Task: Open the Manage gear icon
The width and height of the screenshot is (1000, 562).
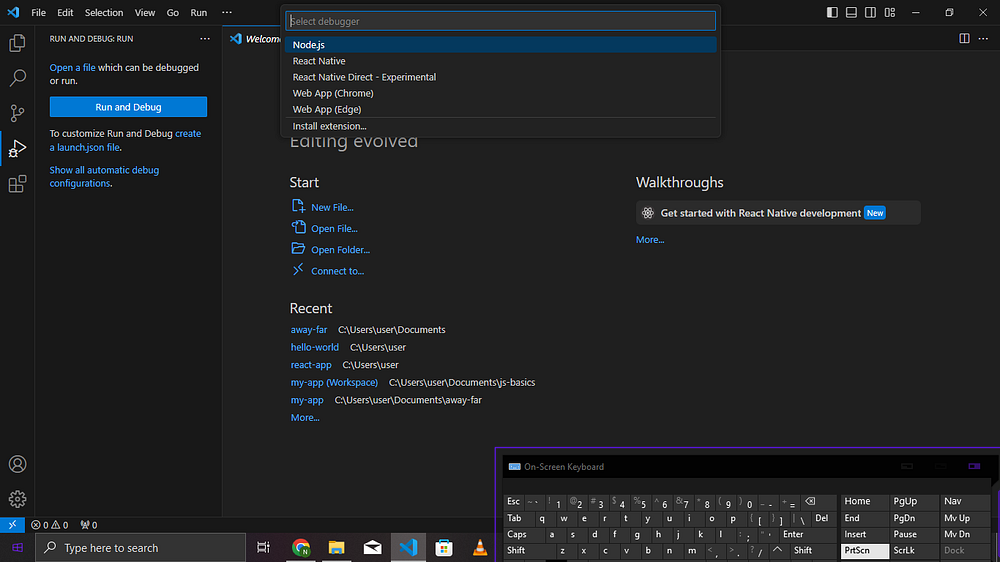Action: click(x=17, y=499)
